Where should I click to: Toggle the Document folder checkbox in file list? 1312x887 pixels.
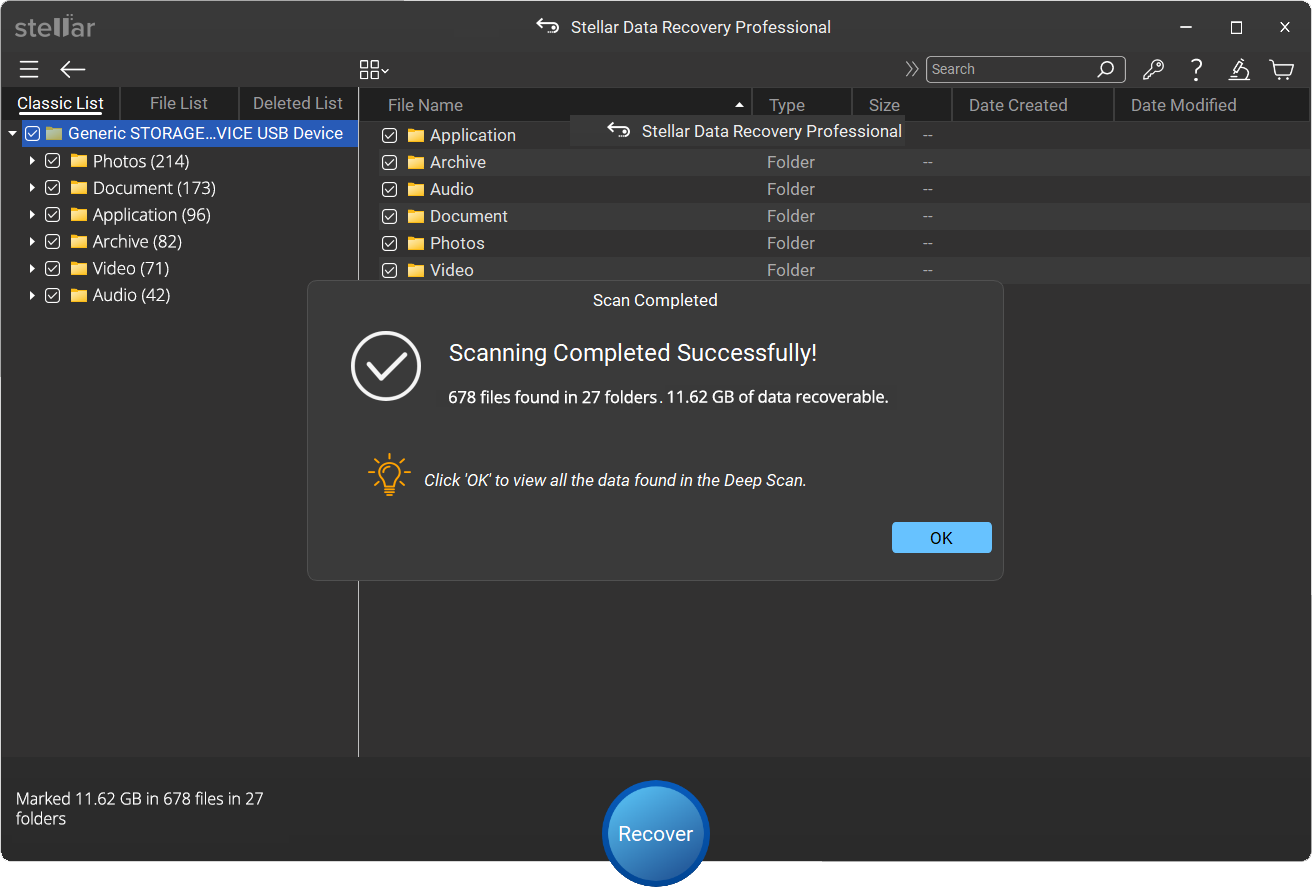click(x=390, y=217)
